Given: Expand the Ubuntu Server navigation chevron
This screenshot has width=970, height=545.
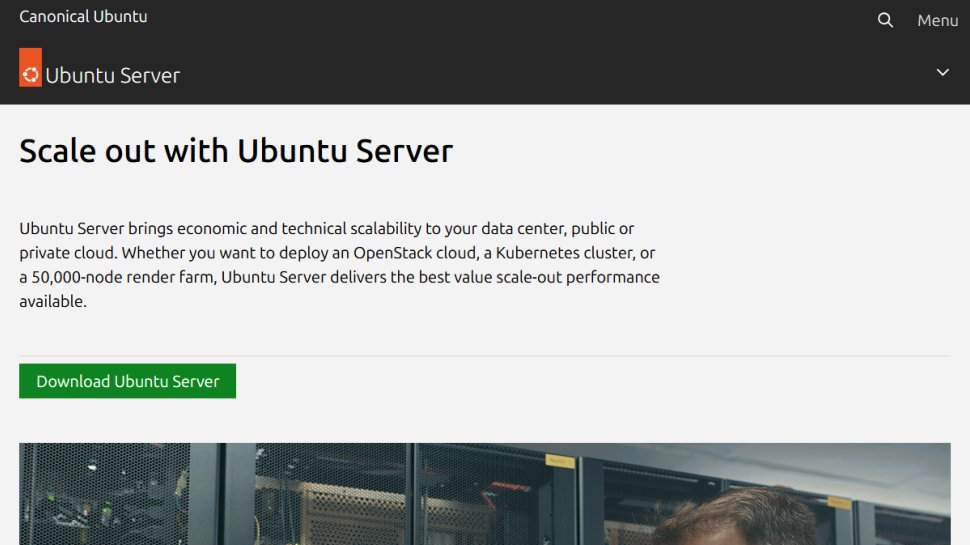Looking at the screenshot, I should point(942,72).
